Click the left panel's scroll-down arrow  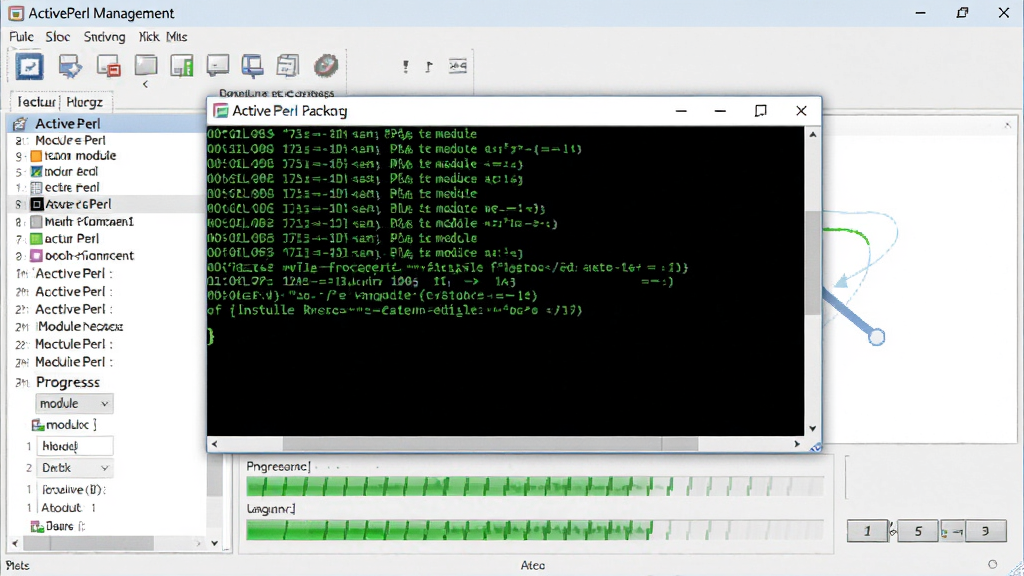pos(214,543)
